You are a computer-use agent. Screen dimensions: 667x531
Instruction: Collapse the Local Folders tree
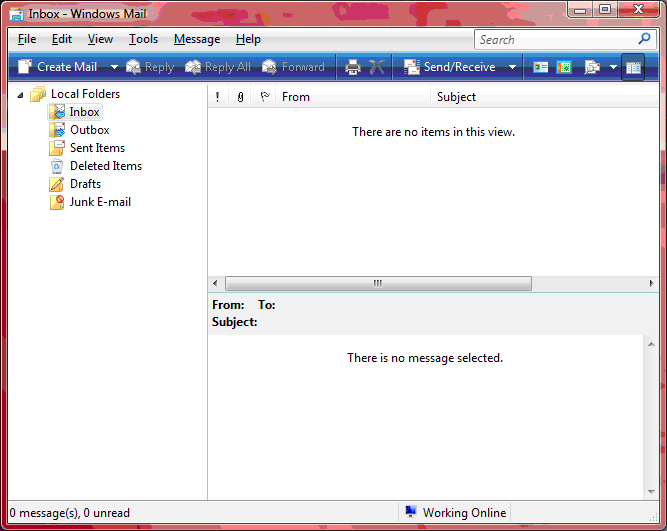(20, 95)
